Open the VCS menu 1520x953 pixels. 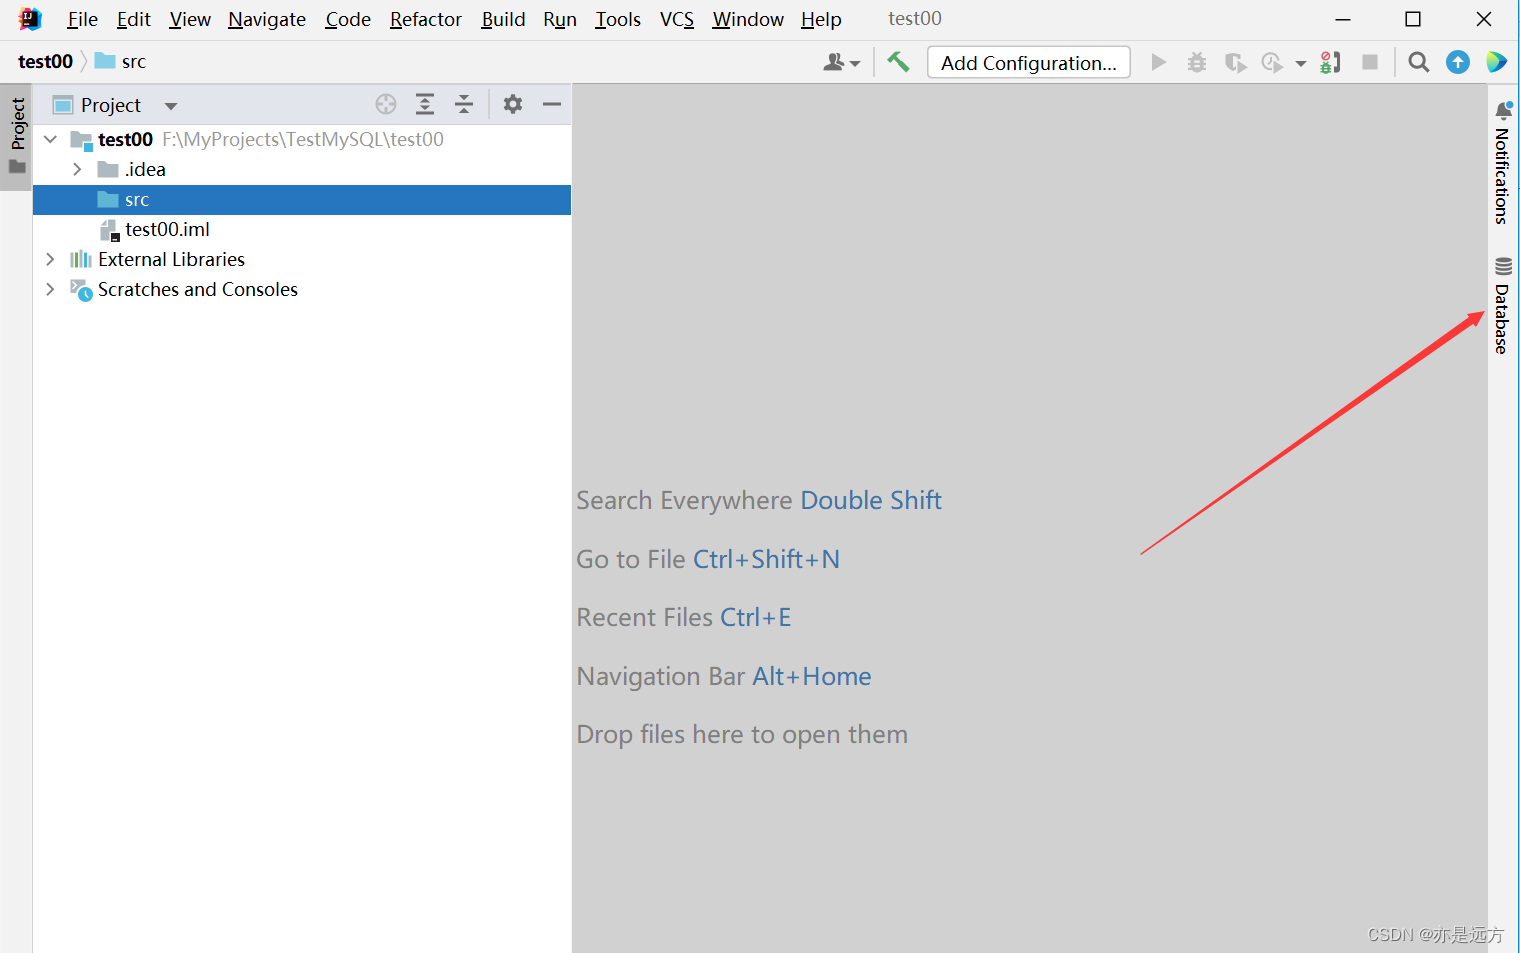click(676, 19)
